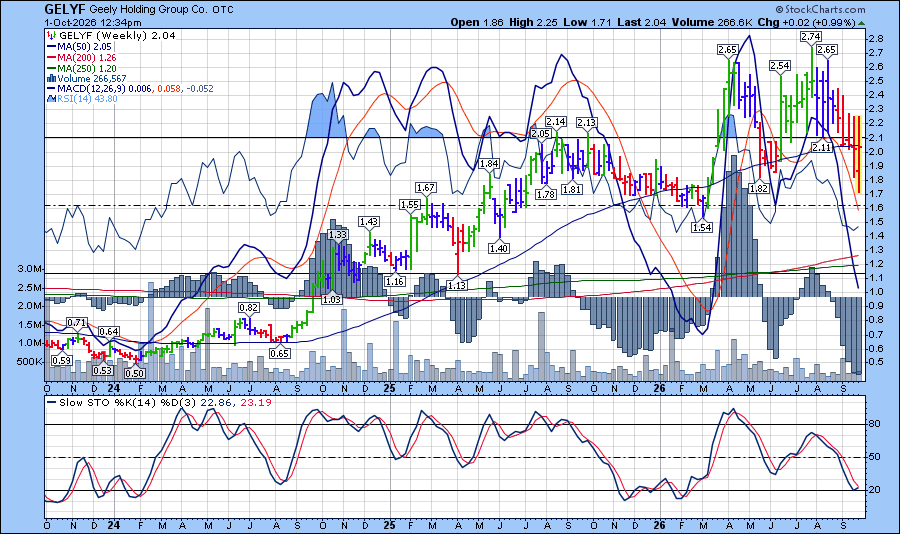Click the 1-Oct-2026 12:34pm timestamp
Screen dimensions: 900x534
(93, 23)
